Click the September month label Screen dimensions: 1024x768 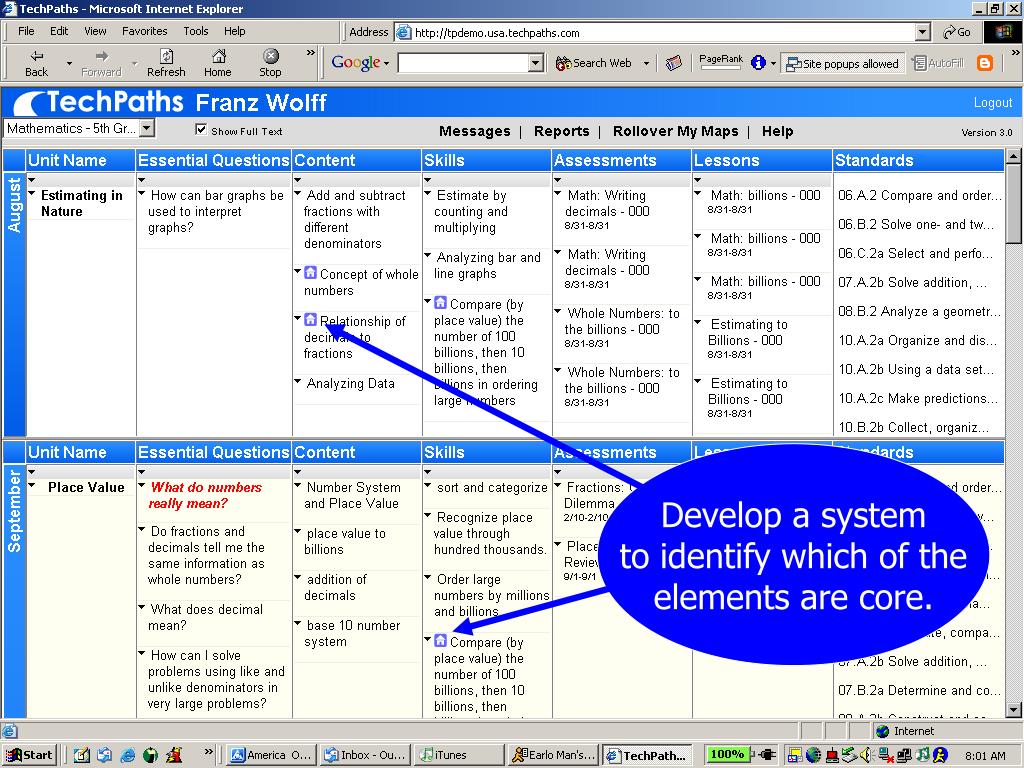coord(14,510)
